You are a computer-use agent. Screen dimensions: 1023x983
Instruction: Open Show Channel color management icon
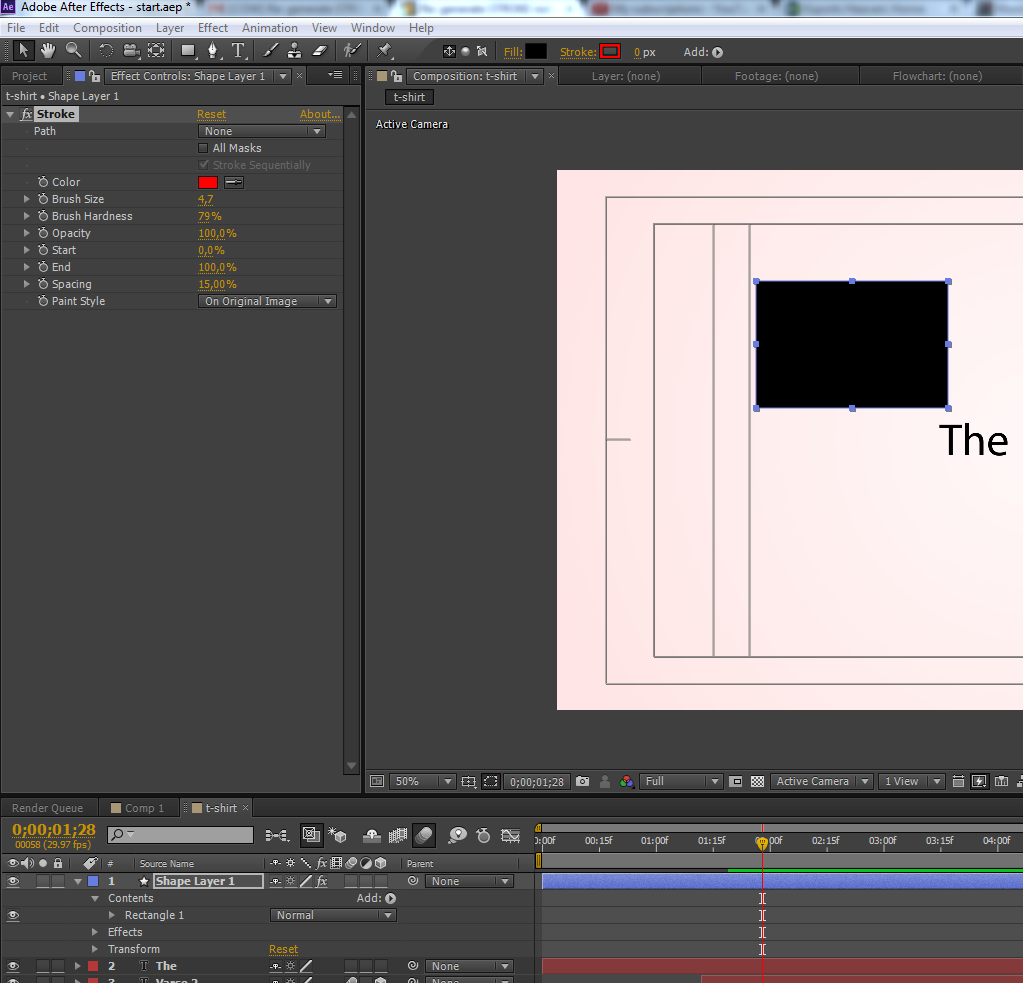pyautogui.click(x=626, y=781)
